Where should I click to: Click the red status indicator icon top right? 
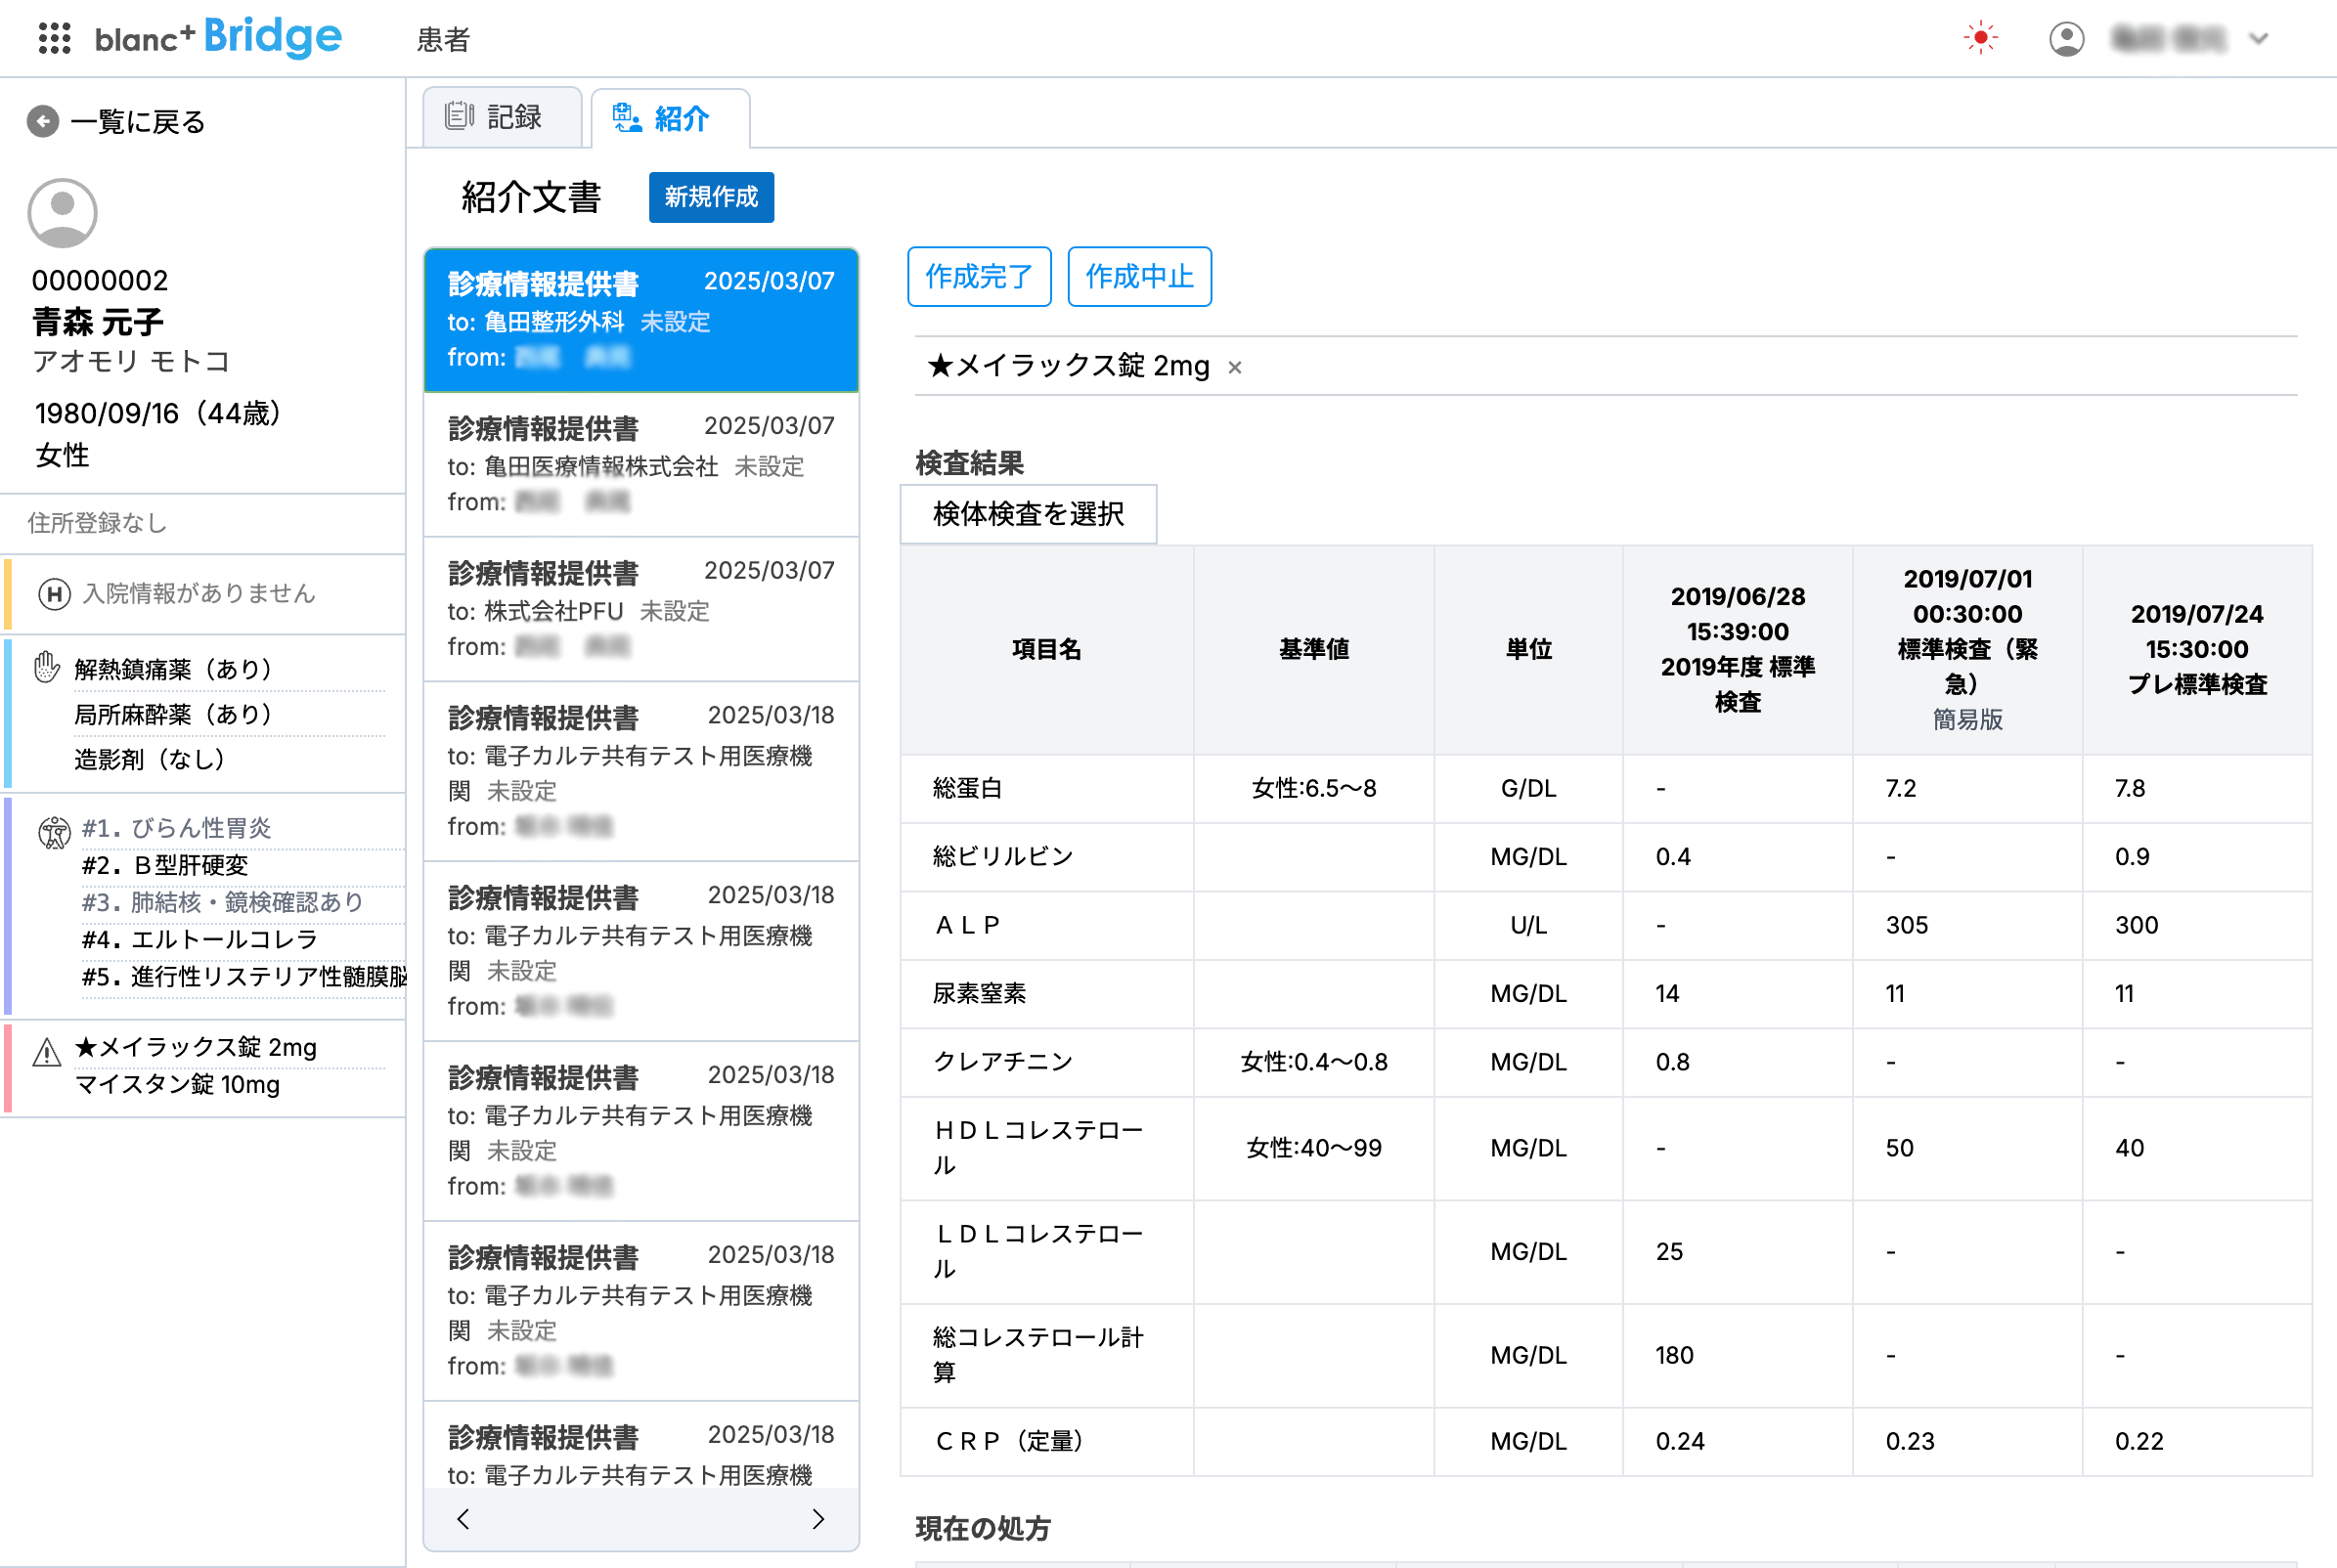(1981, 38)
